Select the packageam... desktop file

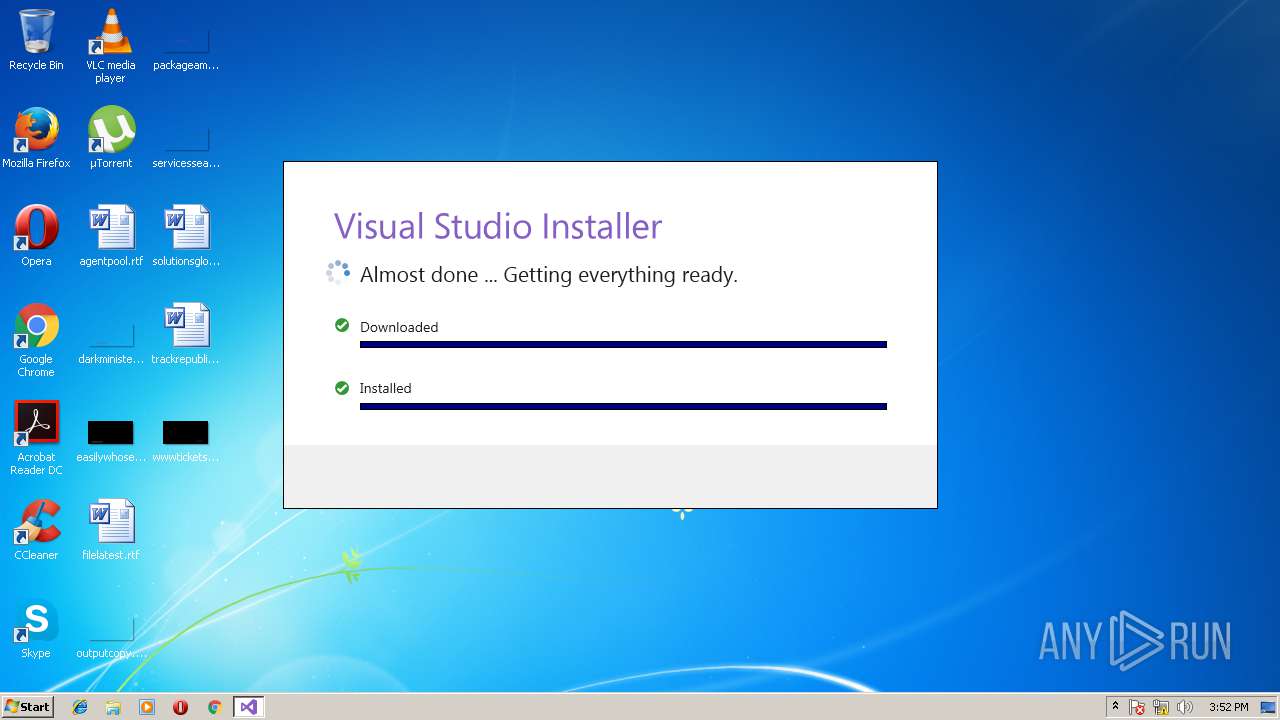click(186, 45)
